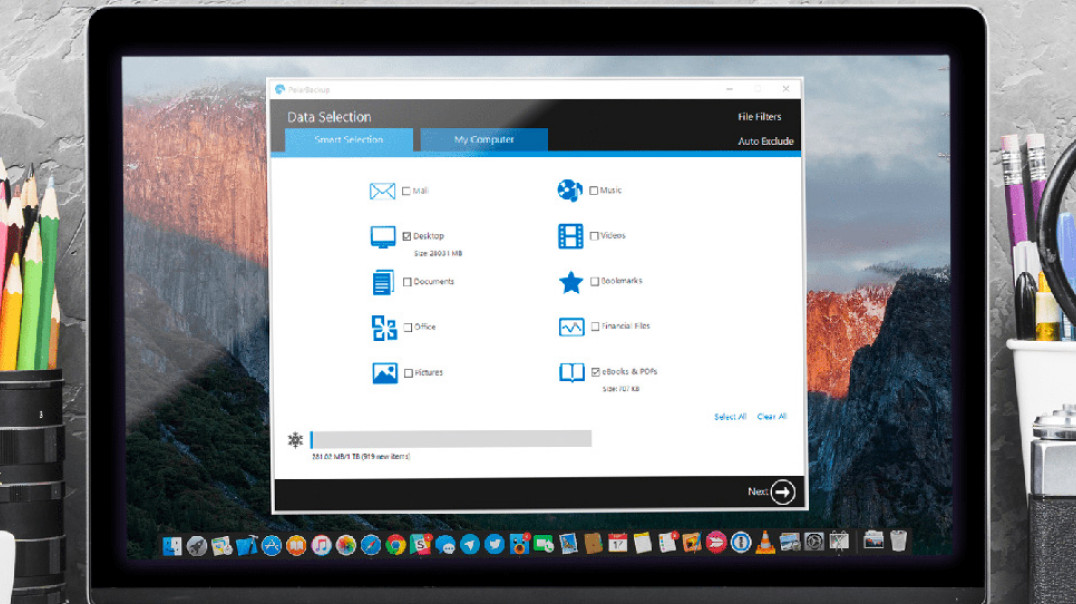Open iTunes from the dock
Viewport: 1076px width, 604px height.
pyautogui.click(x=321, y=546)
